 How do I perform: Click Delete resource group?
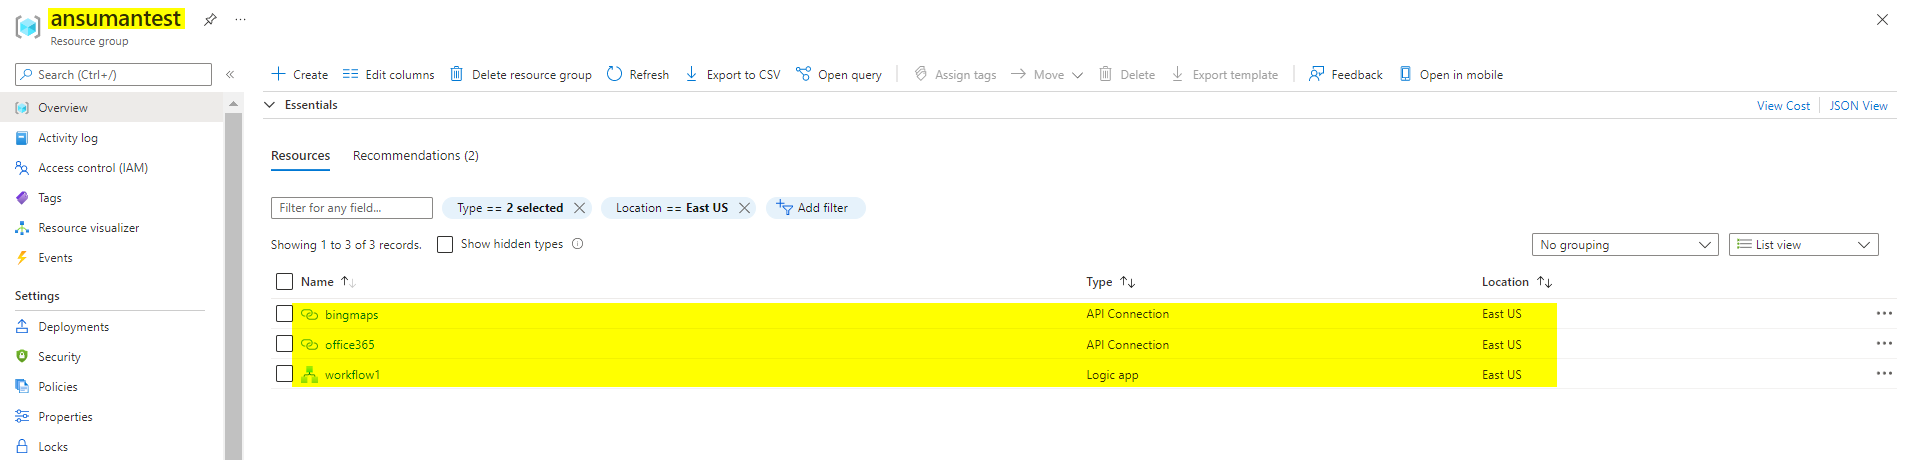[x=520, y=74]
